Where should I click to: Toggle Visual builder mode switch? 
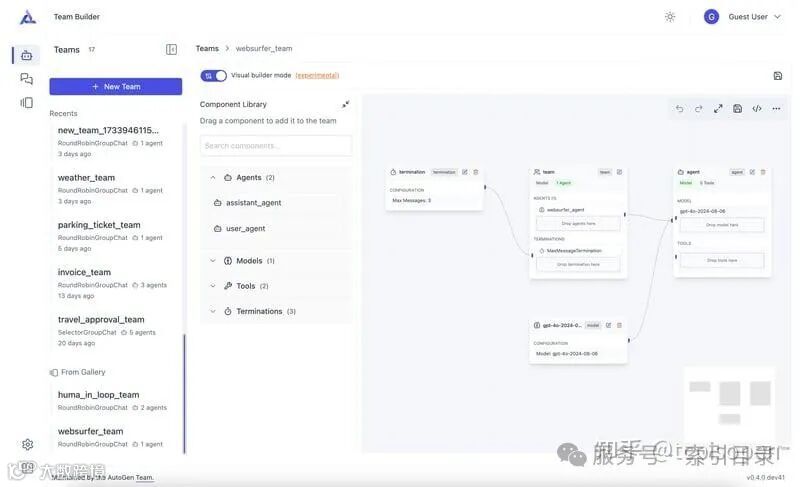point(213,76)
